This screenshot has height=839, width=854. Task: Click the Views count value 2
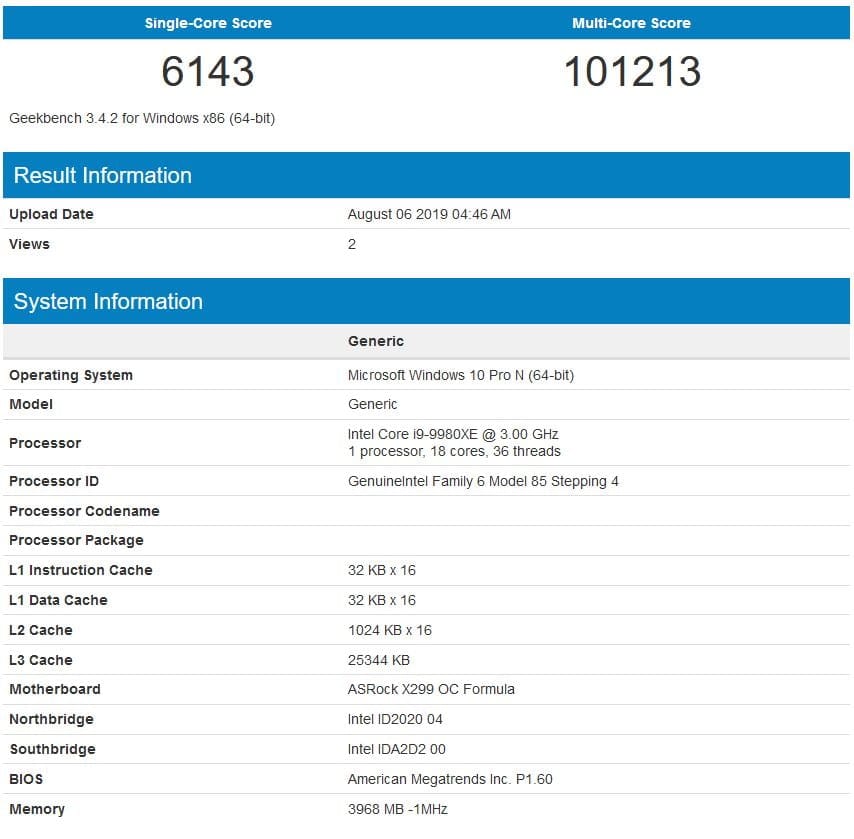point(352,244)
